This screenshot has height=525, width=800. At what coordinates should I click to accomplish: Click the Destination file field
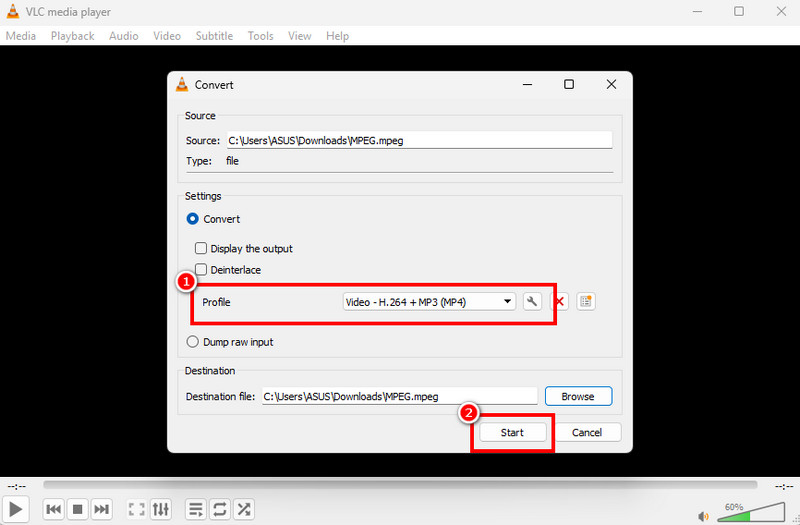(399, 396)
